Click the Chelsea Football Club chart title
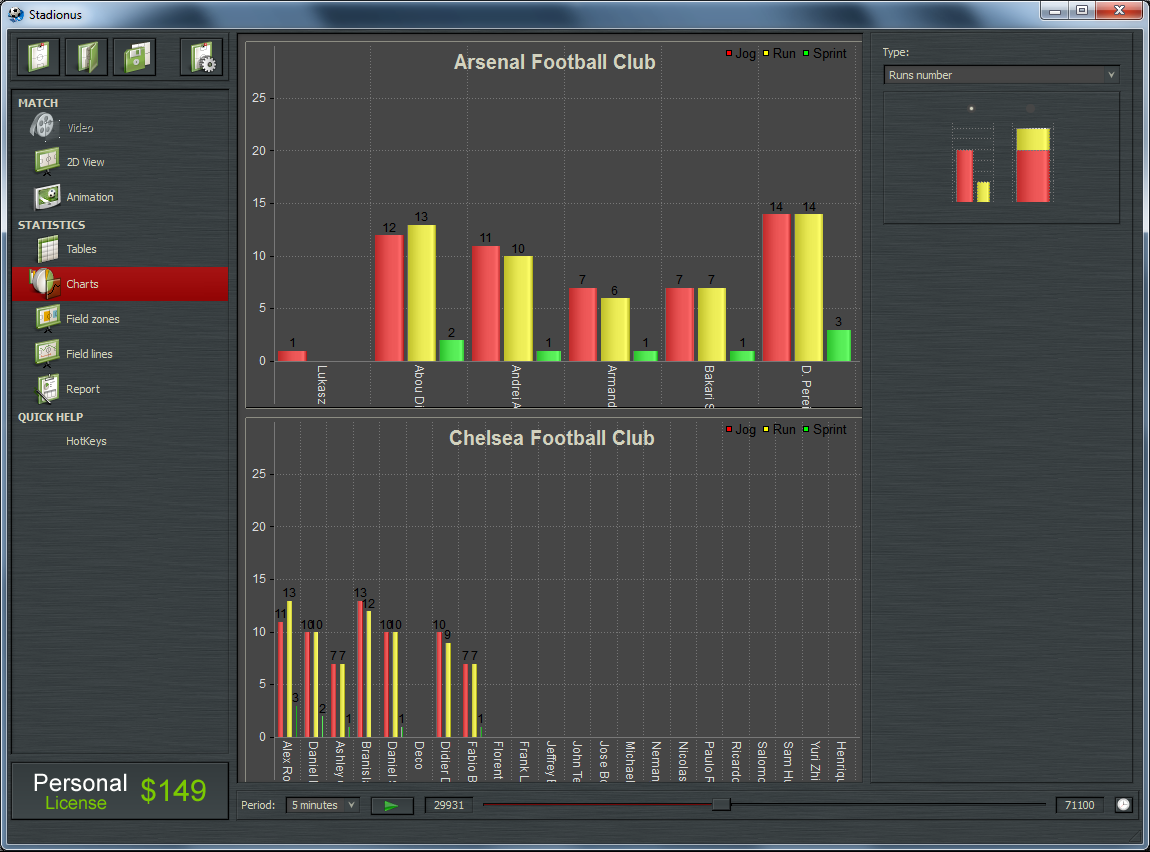The image size is (1150, 852). tap(552, 438)
